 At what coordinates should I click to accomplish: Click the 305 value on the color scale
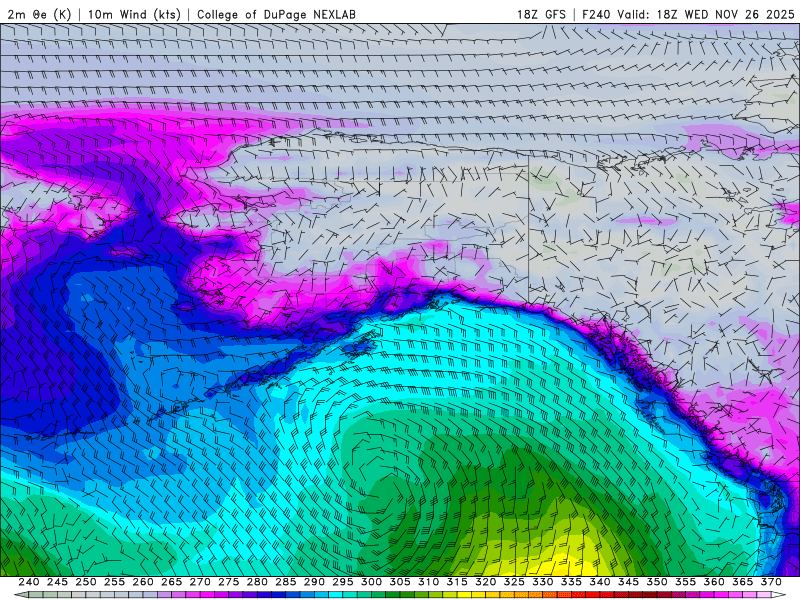tap(400, 582)
